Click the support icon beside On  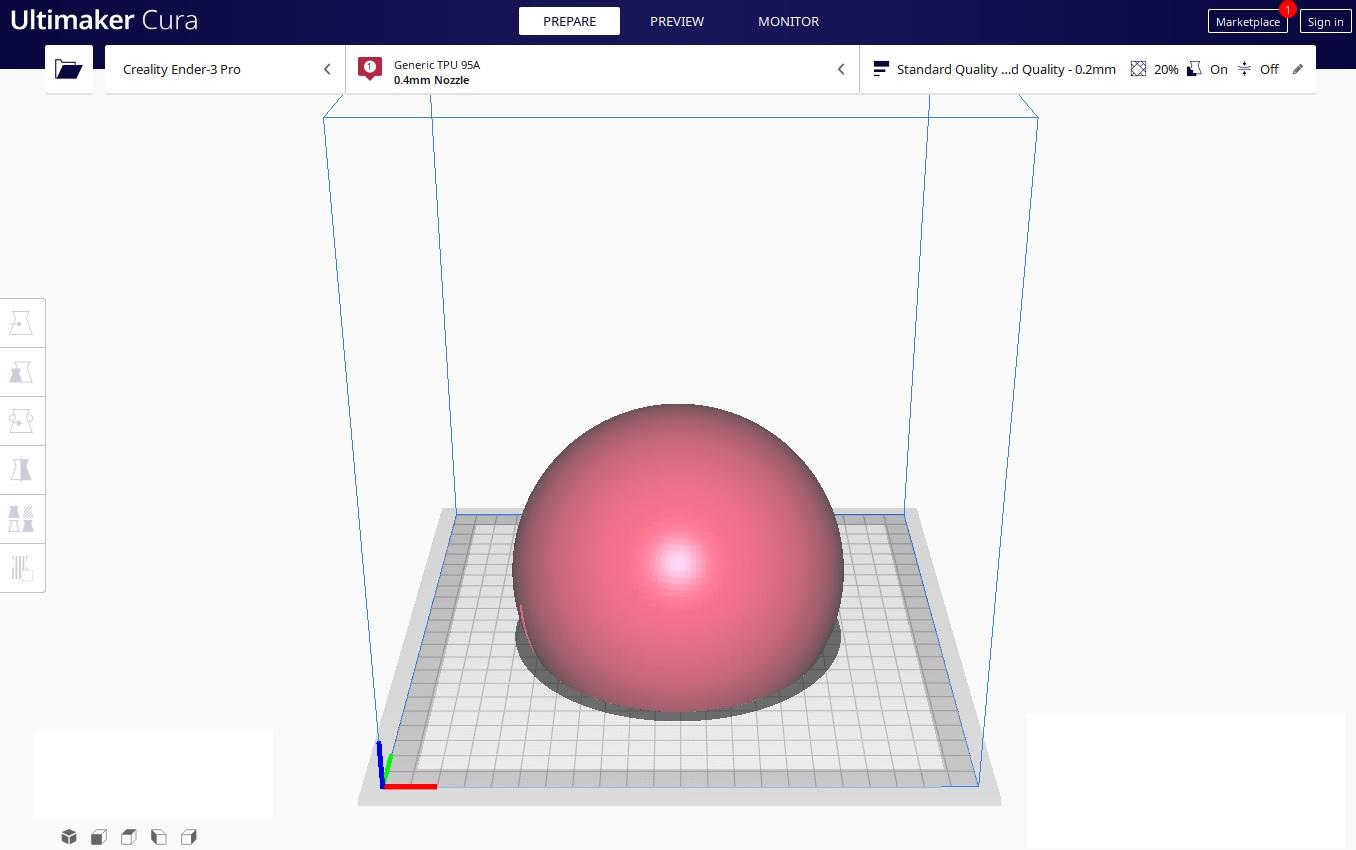[x=1194, y=69]
